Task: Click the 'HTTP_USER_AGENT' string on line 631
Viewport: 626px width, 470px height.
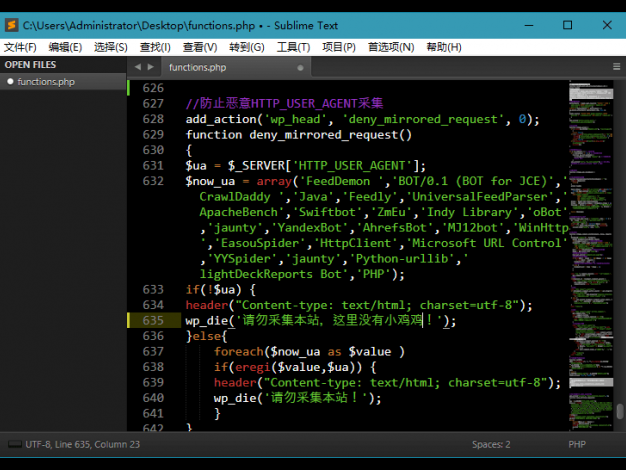Action: [353, 165]
